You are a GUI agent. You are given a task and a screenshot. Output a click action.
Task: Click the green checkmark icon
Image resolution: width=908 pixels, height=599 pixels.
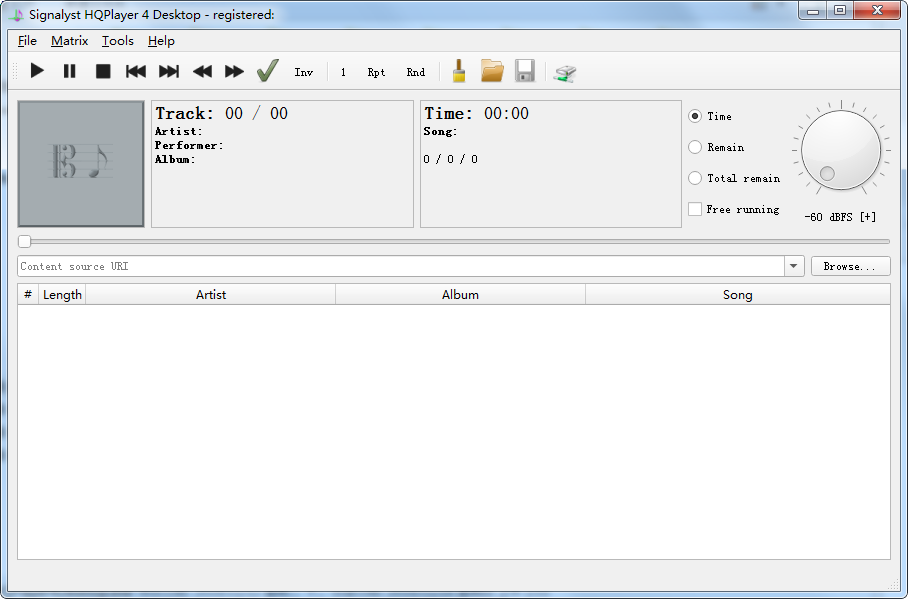point(268,71)
